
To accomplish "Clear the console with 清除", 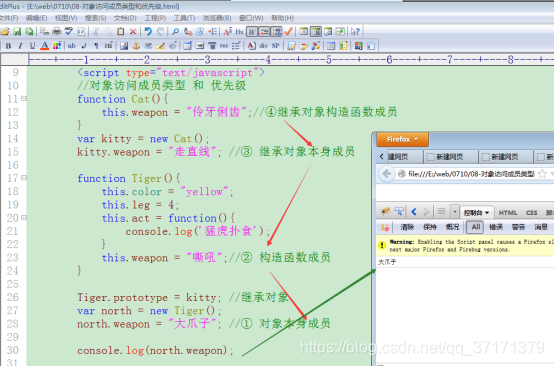I will tap(407, 227).
